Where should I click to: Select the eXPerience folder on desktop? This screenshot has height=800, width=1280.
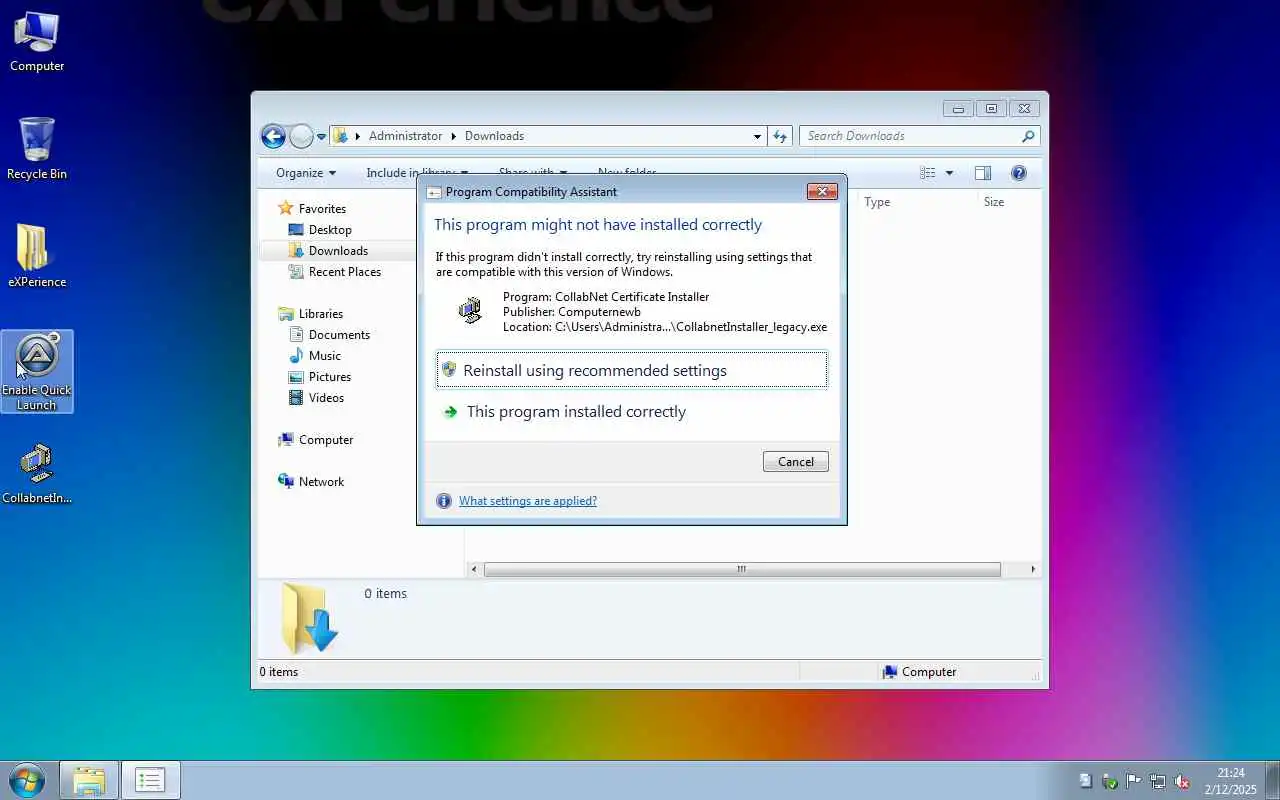37,256
